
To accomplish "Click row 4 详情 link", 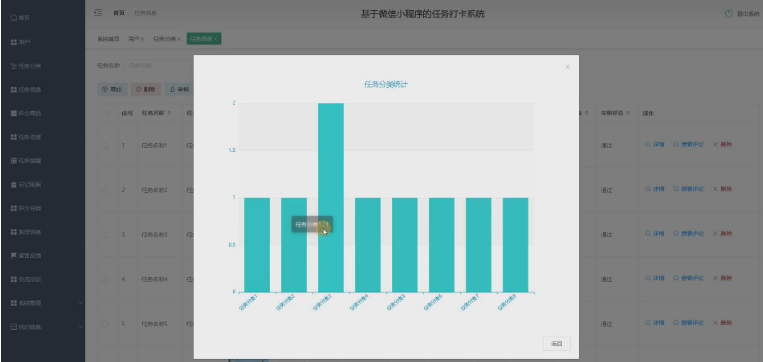I will (x=655, y=278).
